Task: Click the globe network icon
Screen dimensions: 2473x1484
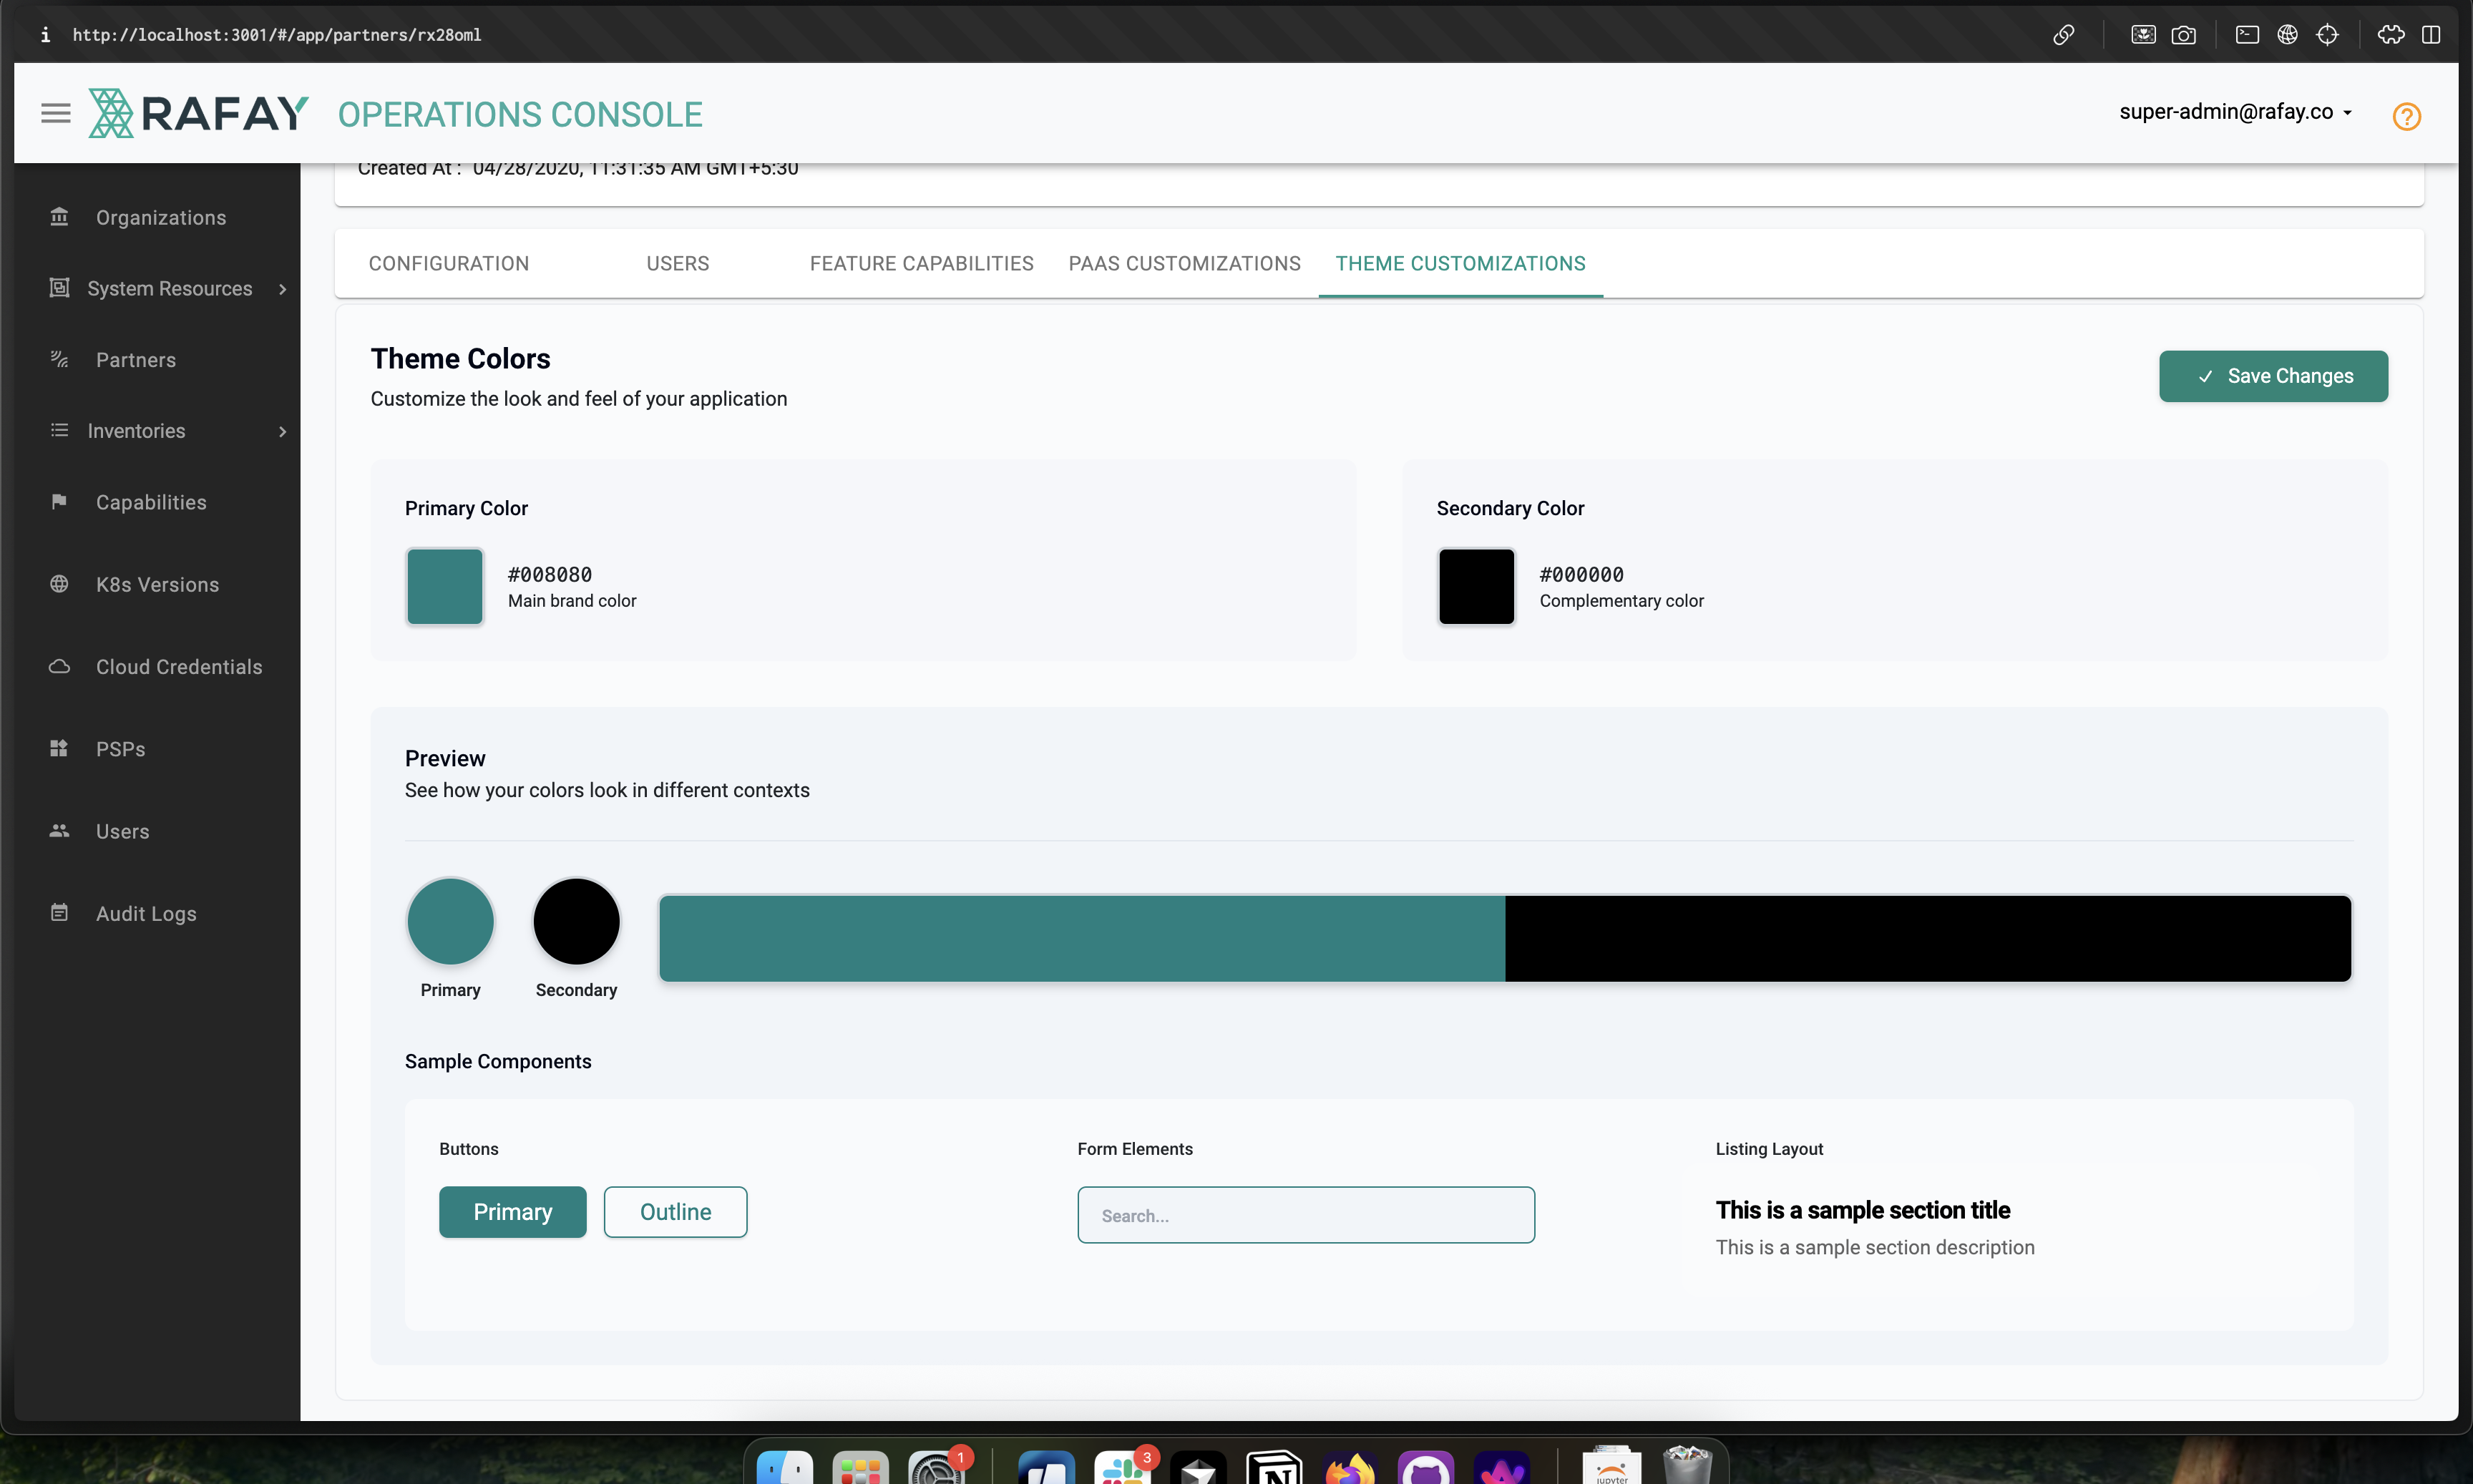Action: point(2287,35)
